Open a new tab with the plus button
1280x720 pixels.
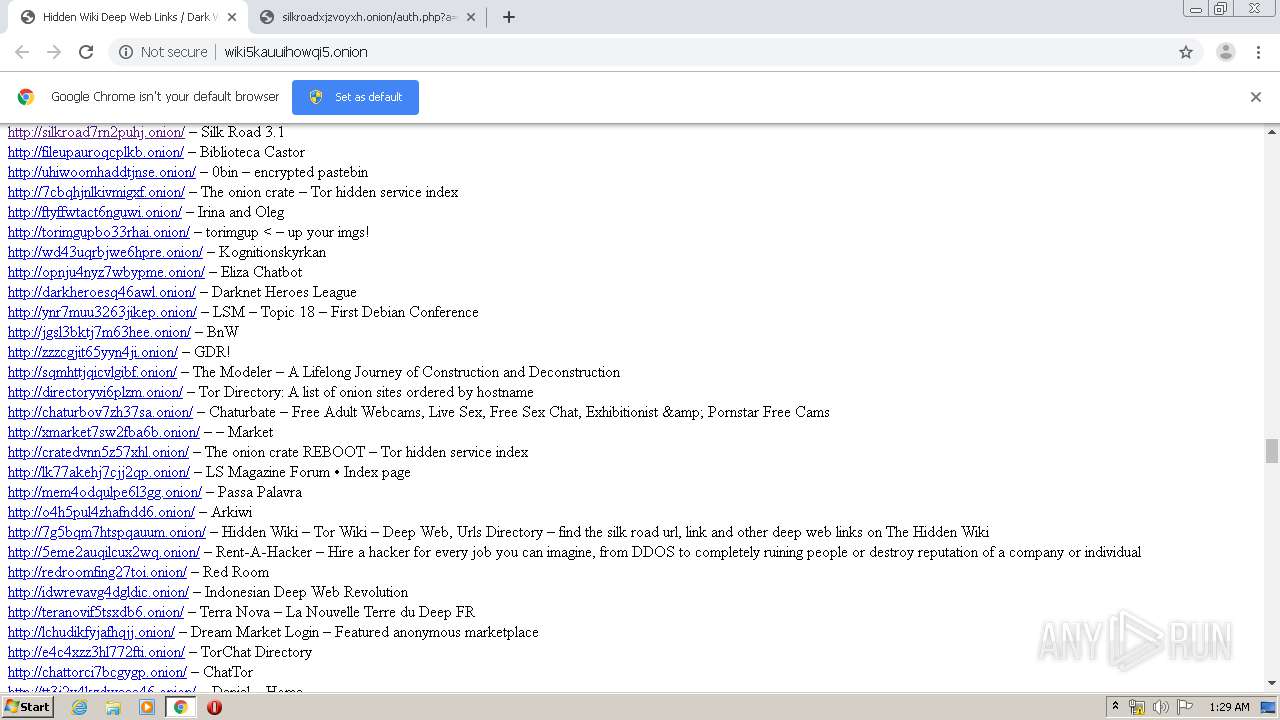pos(508,17)
